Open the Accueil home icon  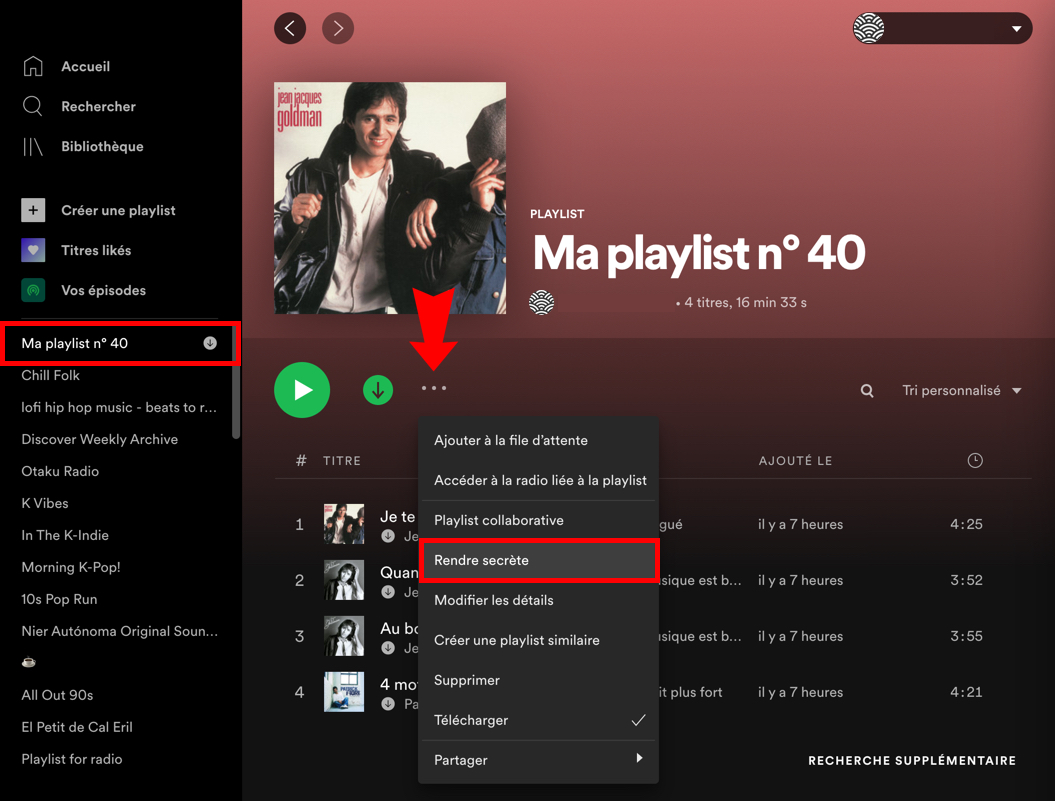point(34,66)
